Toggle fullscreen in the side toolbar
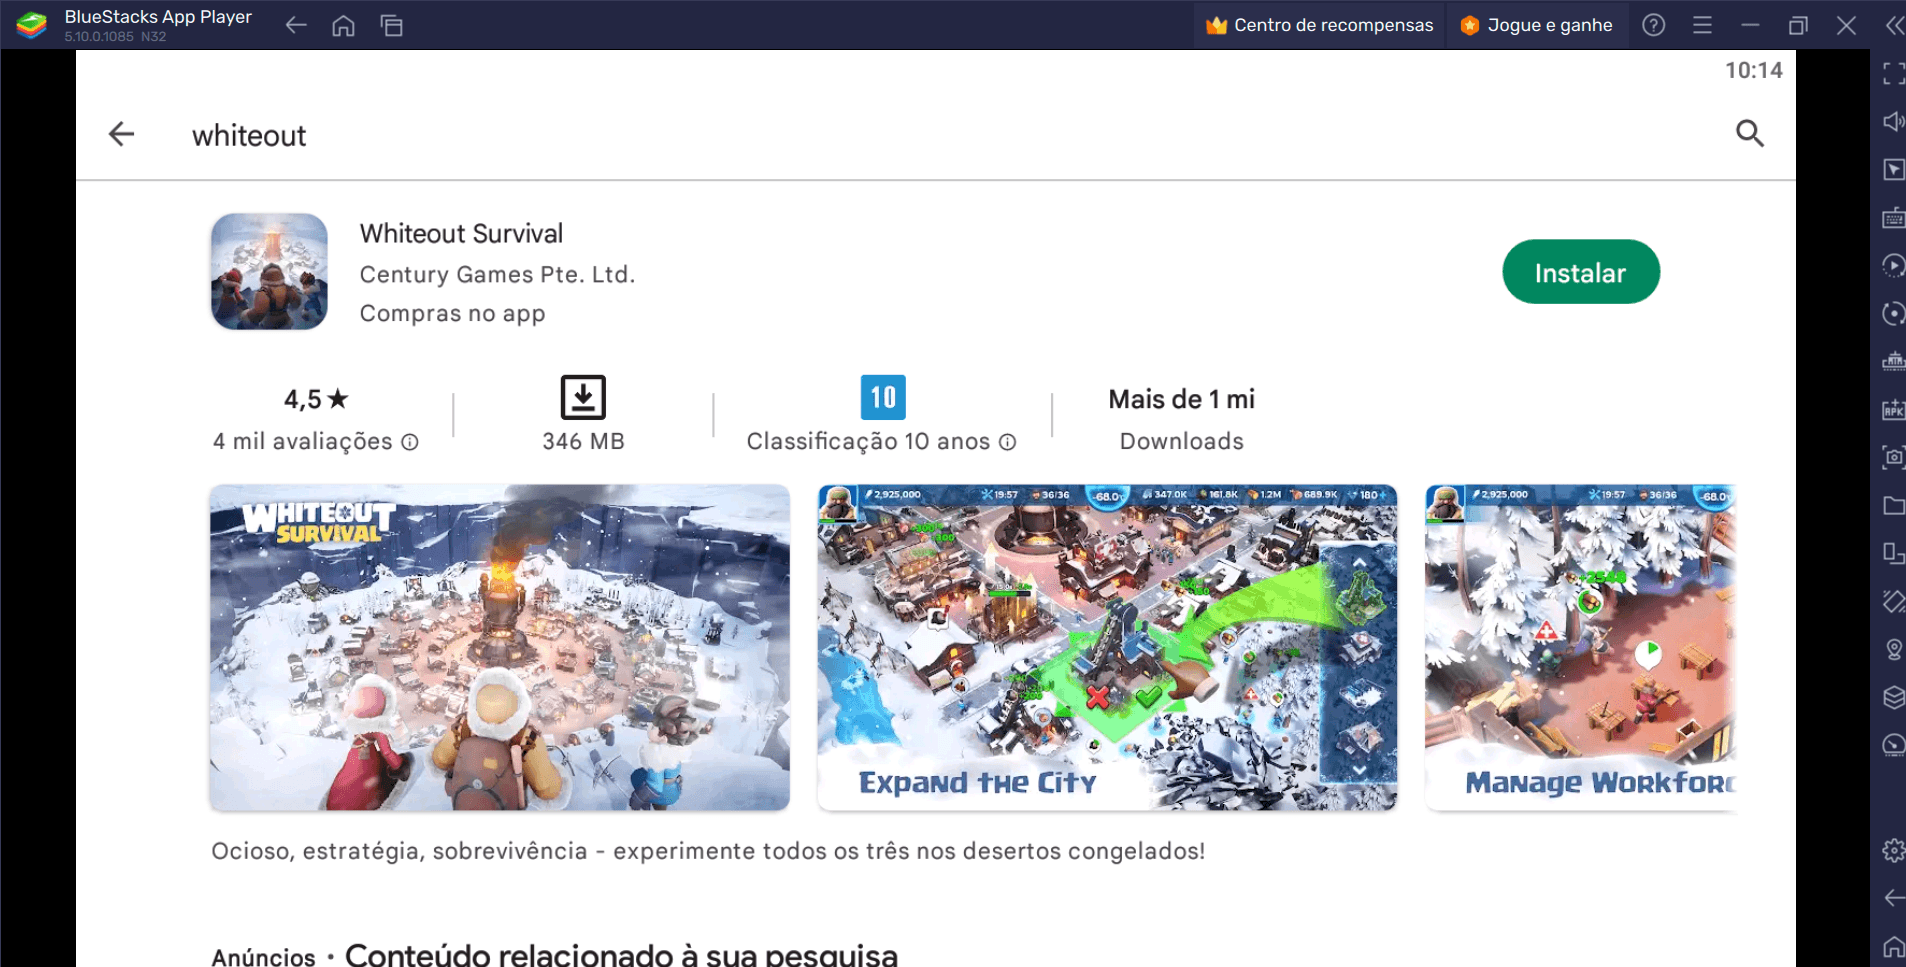This screenshot has width=1906, height=967. [1893, 73]
